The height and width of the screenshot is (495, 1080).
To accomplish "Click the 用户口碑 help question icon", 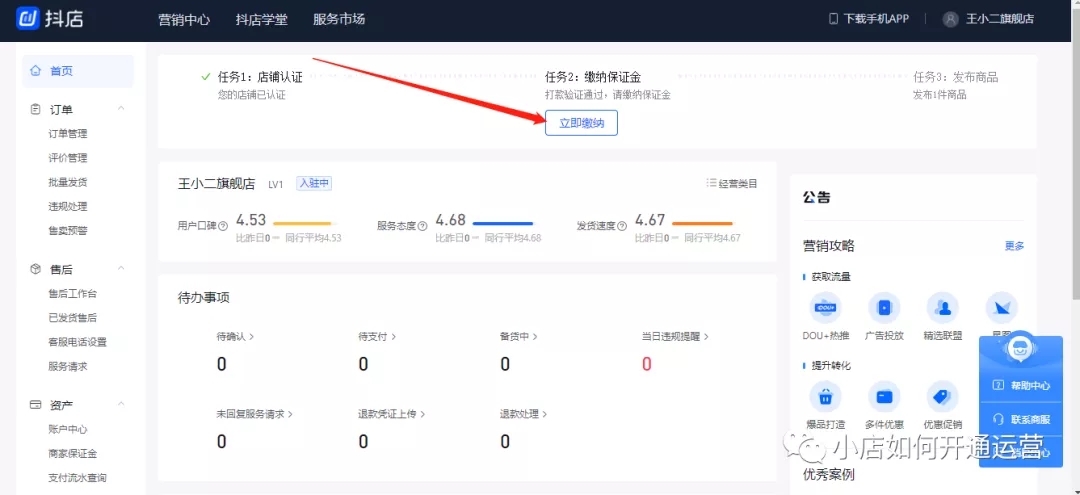I will tap(222, 225).
